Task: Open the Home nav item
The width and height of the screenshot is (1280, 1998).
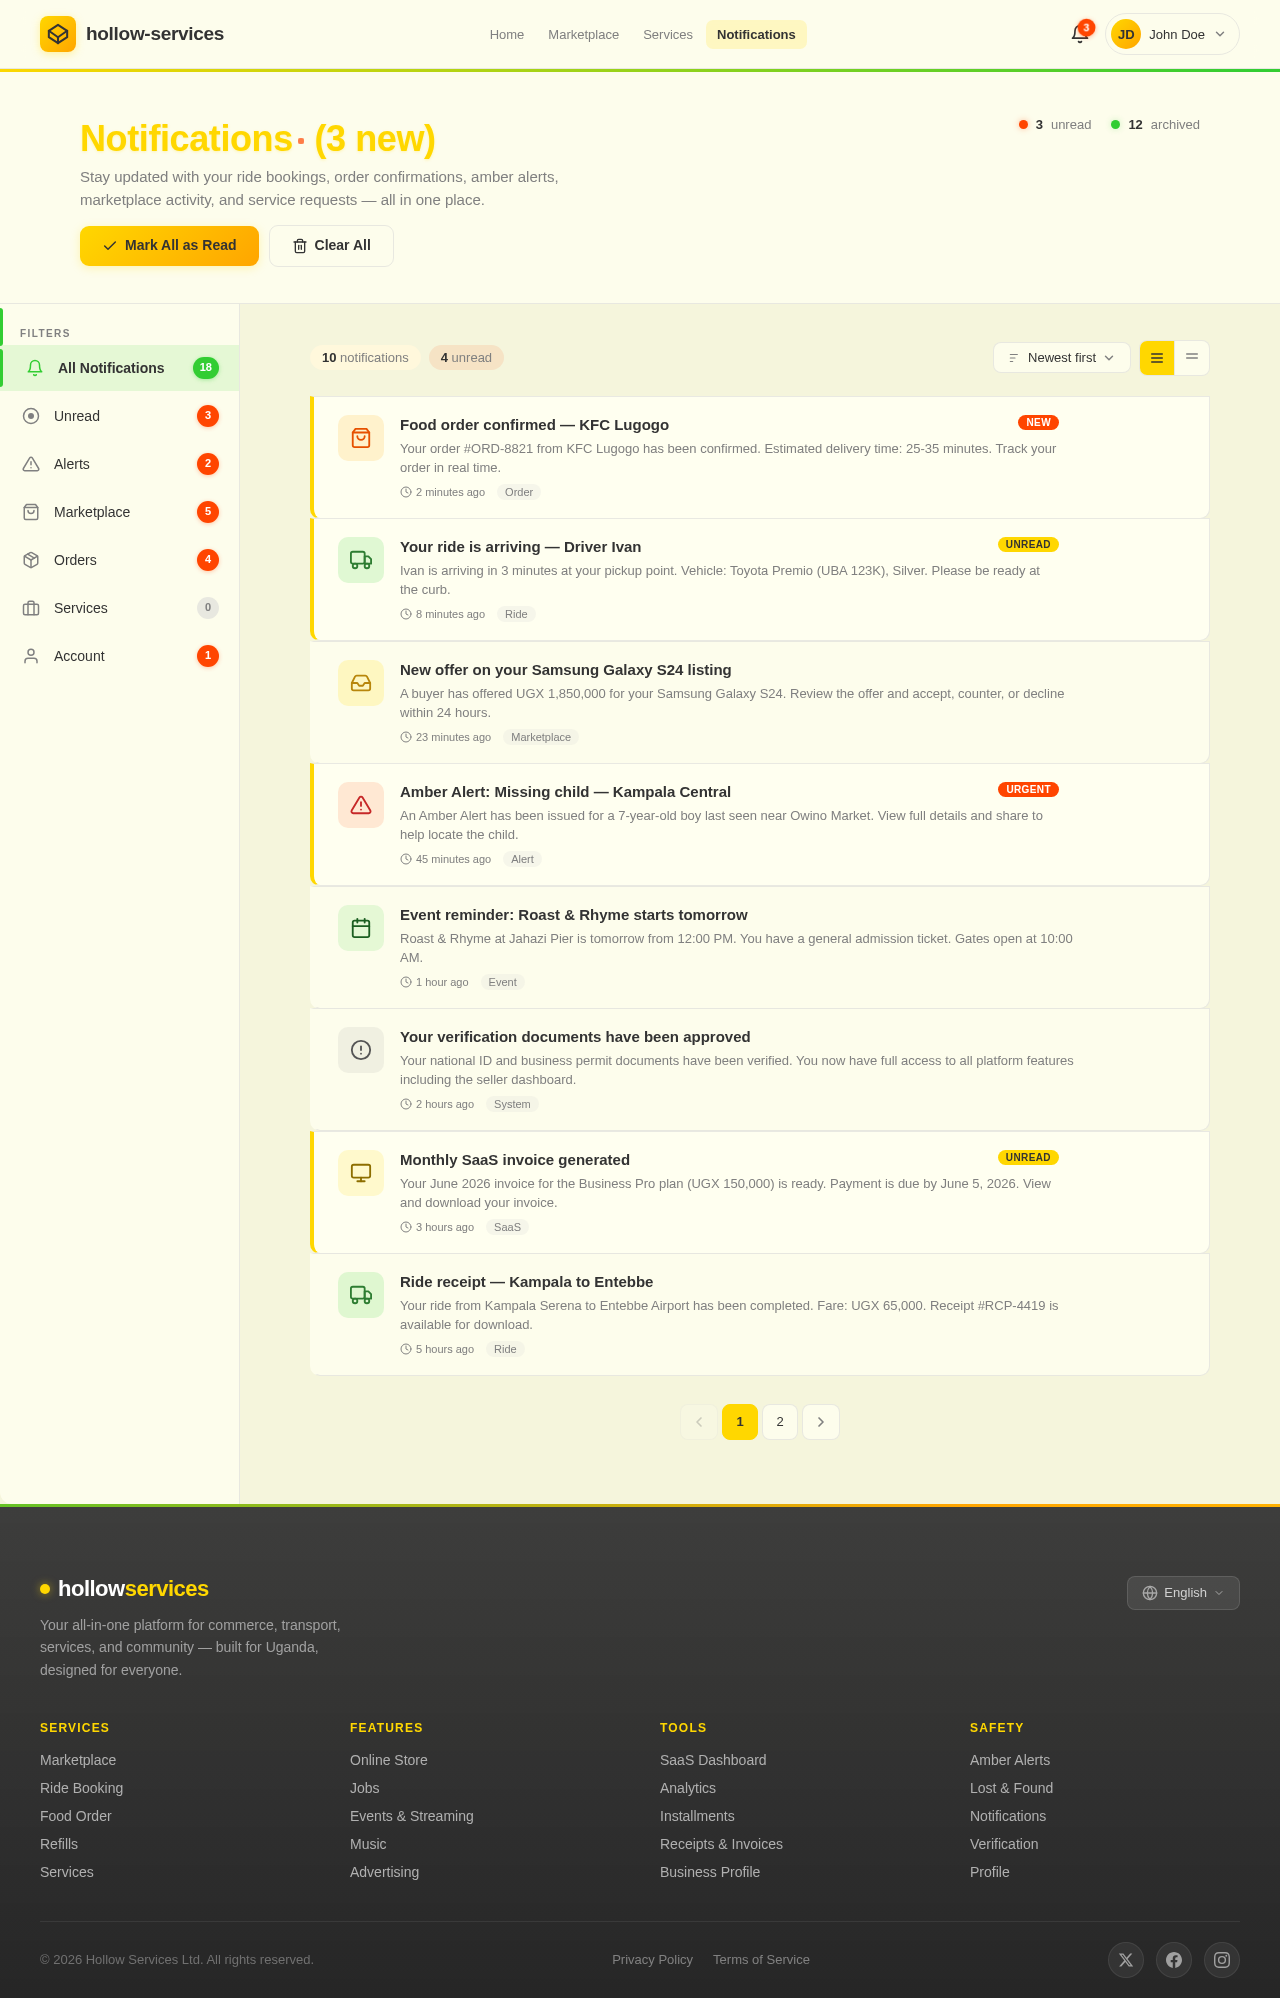Action: click(x=507, y=34)
